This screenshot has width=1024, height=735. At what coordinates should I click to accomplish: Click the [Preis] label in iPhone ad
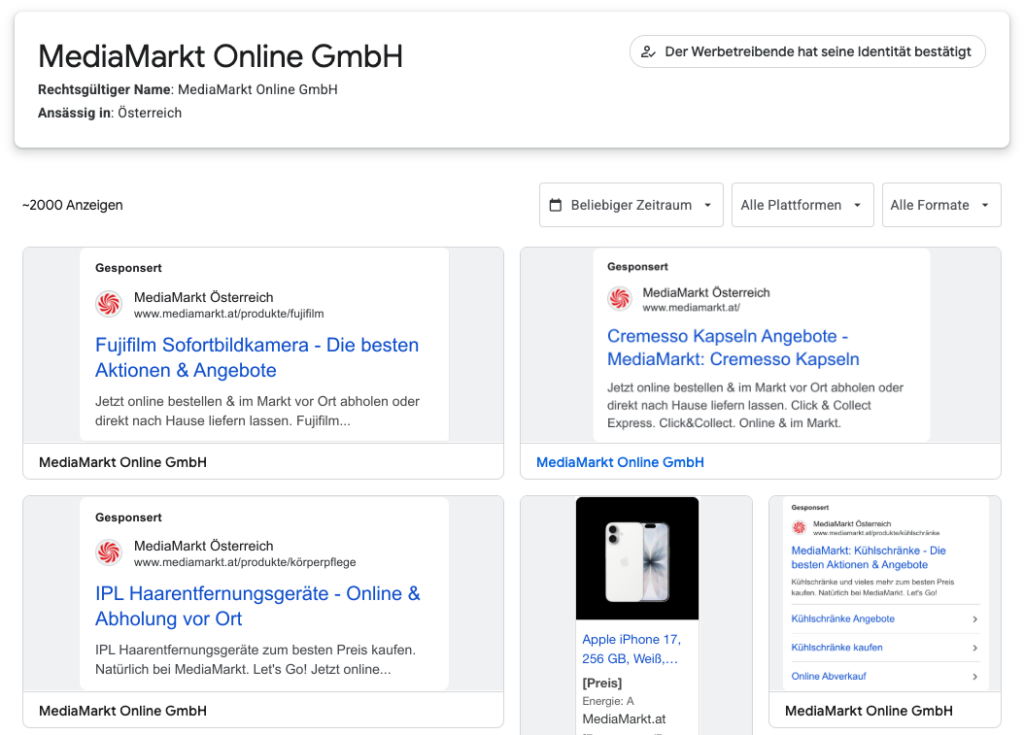(x=602, y=683)
